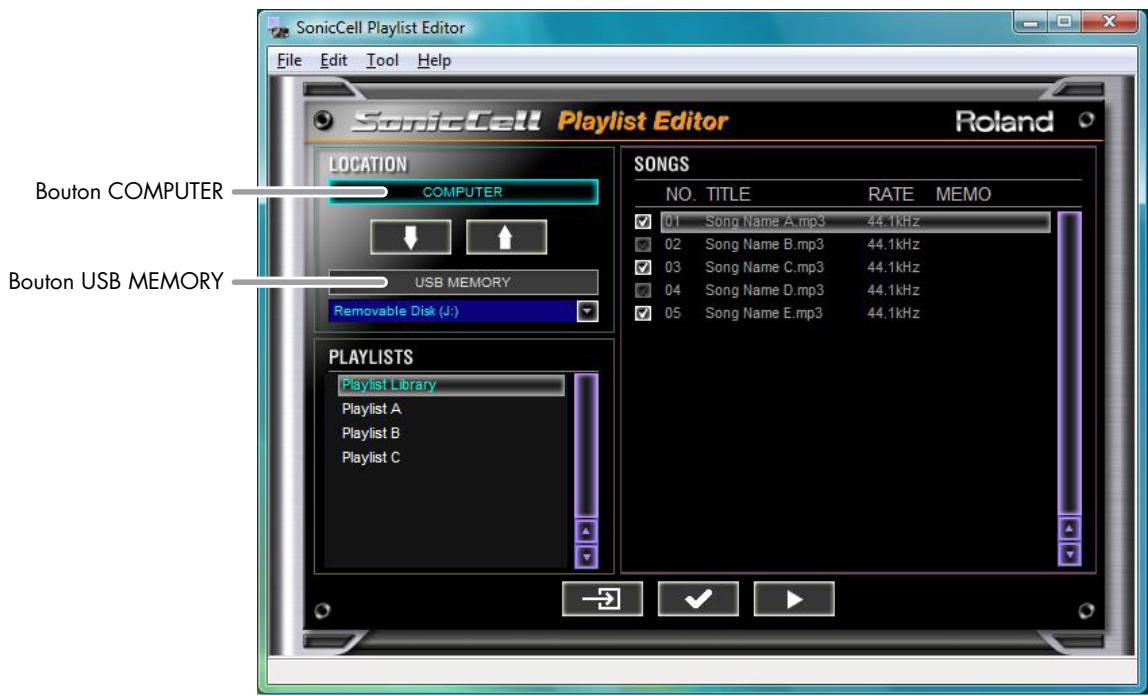
Task: Check the Song Name B.mp3 checkbox
Action: [x=643, y=244]
